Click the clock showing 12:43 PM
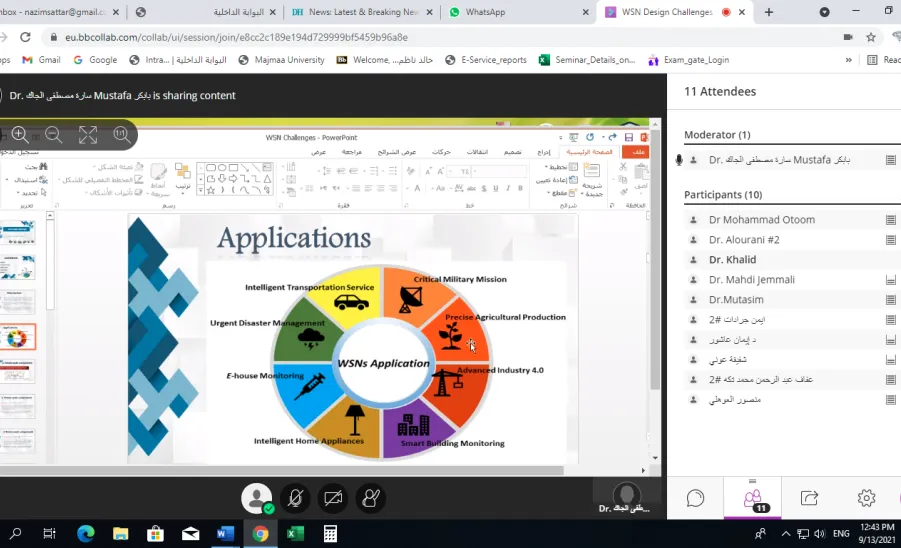901x548 pixels. tap(877, 527)
